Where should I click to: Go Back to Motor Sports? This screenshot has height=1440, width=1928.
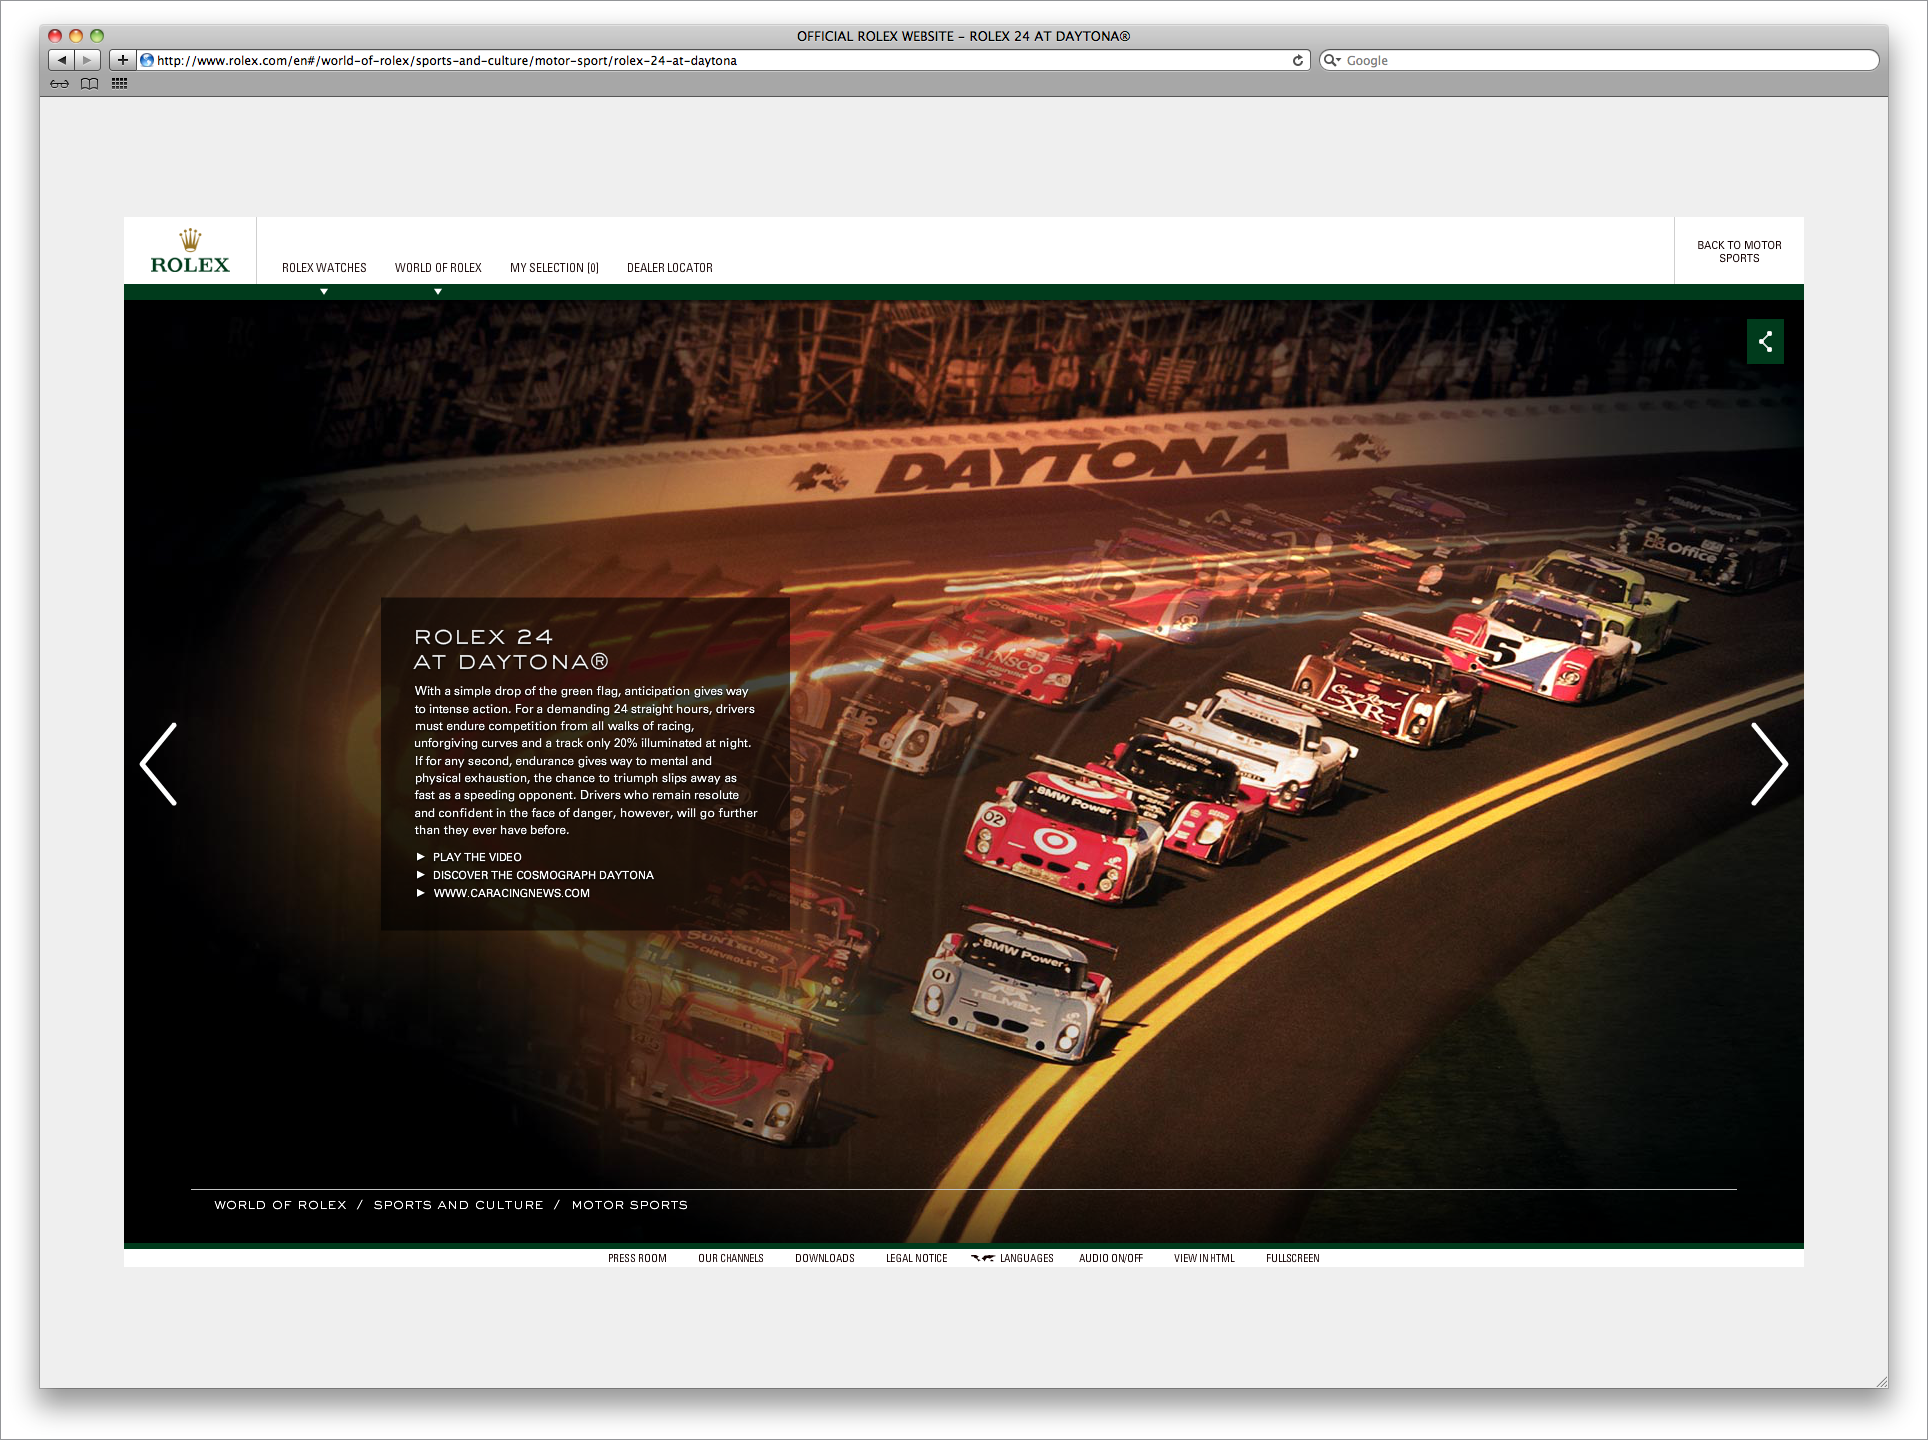tap(1739, 252)
